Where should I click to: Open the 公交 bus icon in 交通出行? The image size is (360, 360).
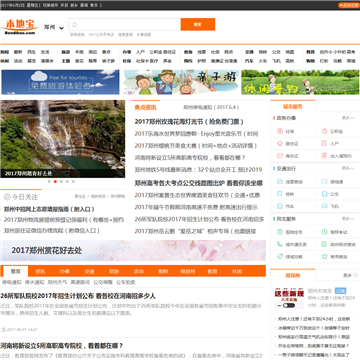click(x=324, y=194)
